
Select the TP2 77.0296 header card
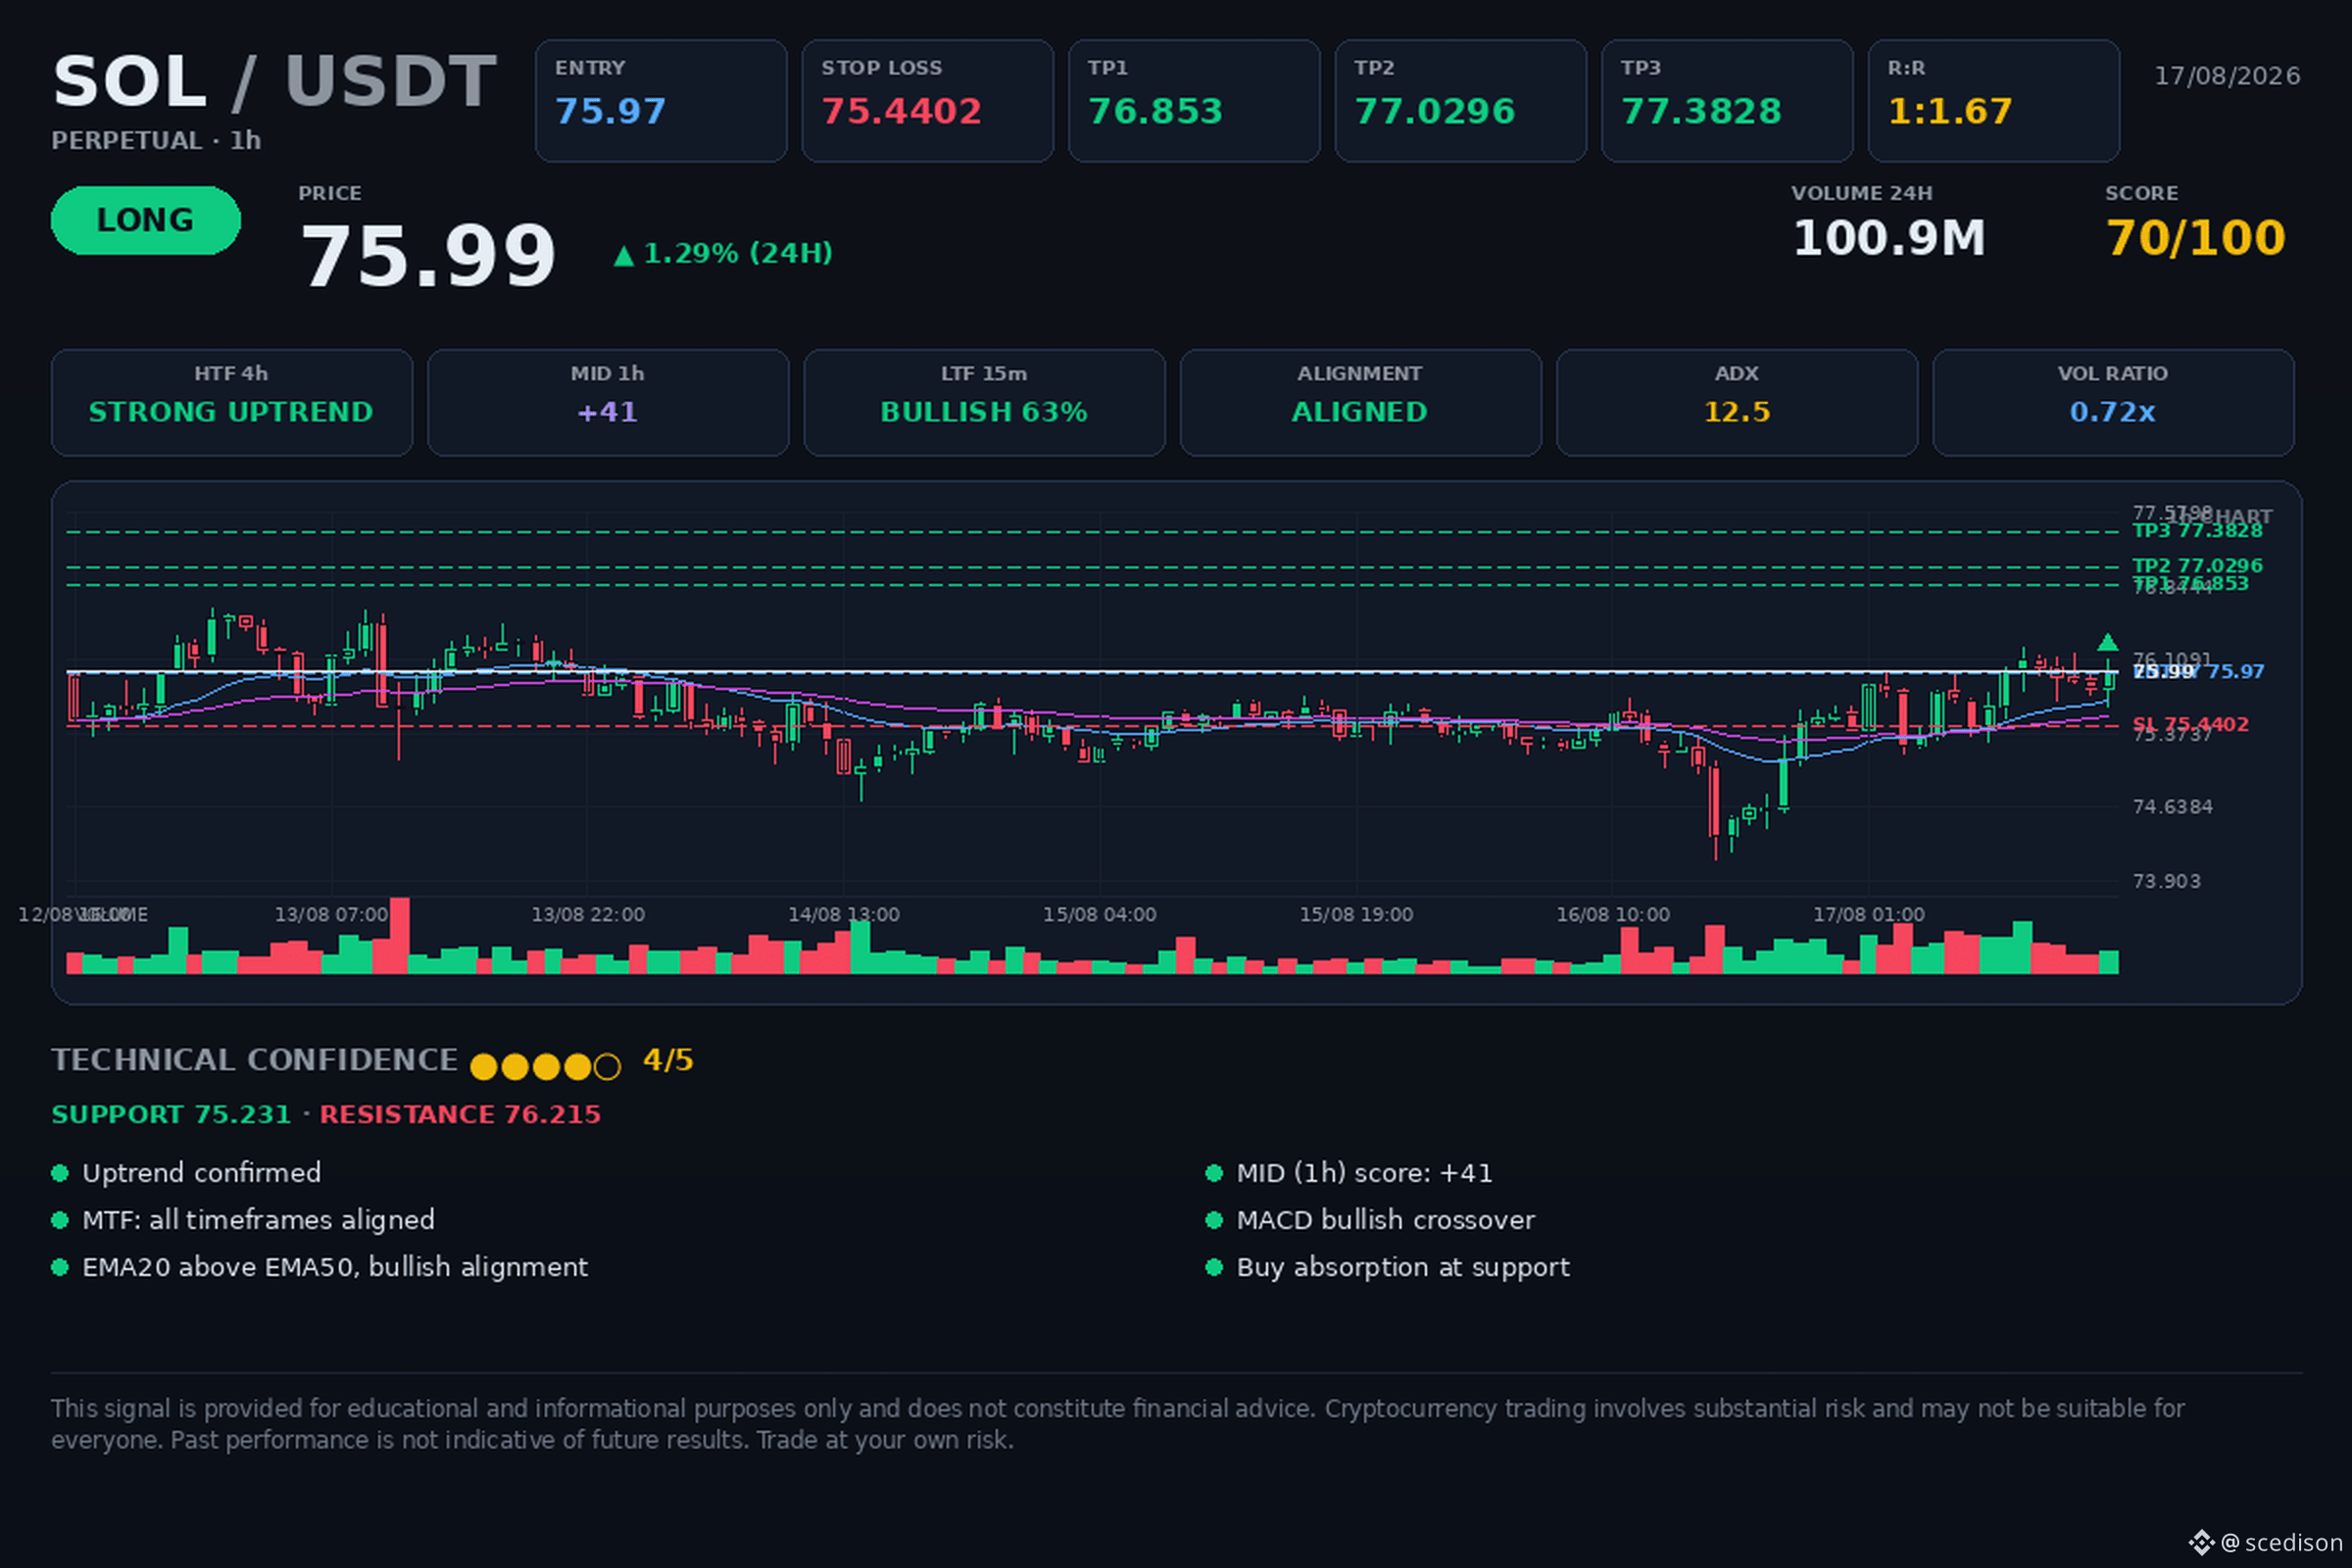click(x=1460, y=101)
